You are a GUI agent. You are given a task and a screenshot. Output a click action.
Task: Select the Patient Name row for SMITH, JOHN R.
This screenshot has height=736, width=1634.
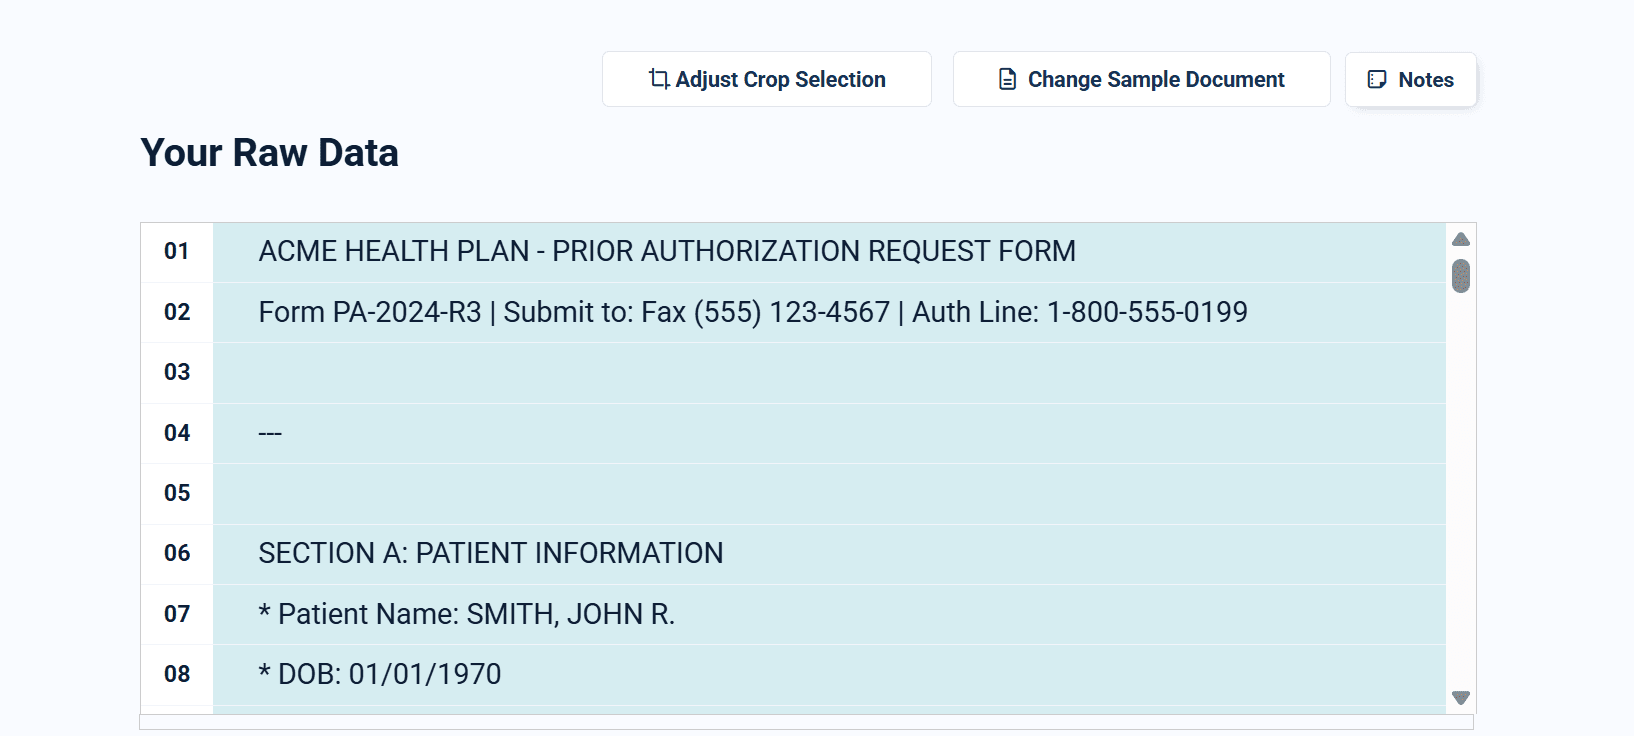pos(700,614)
